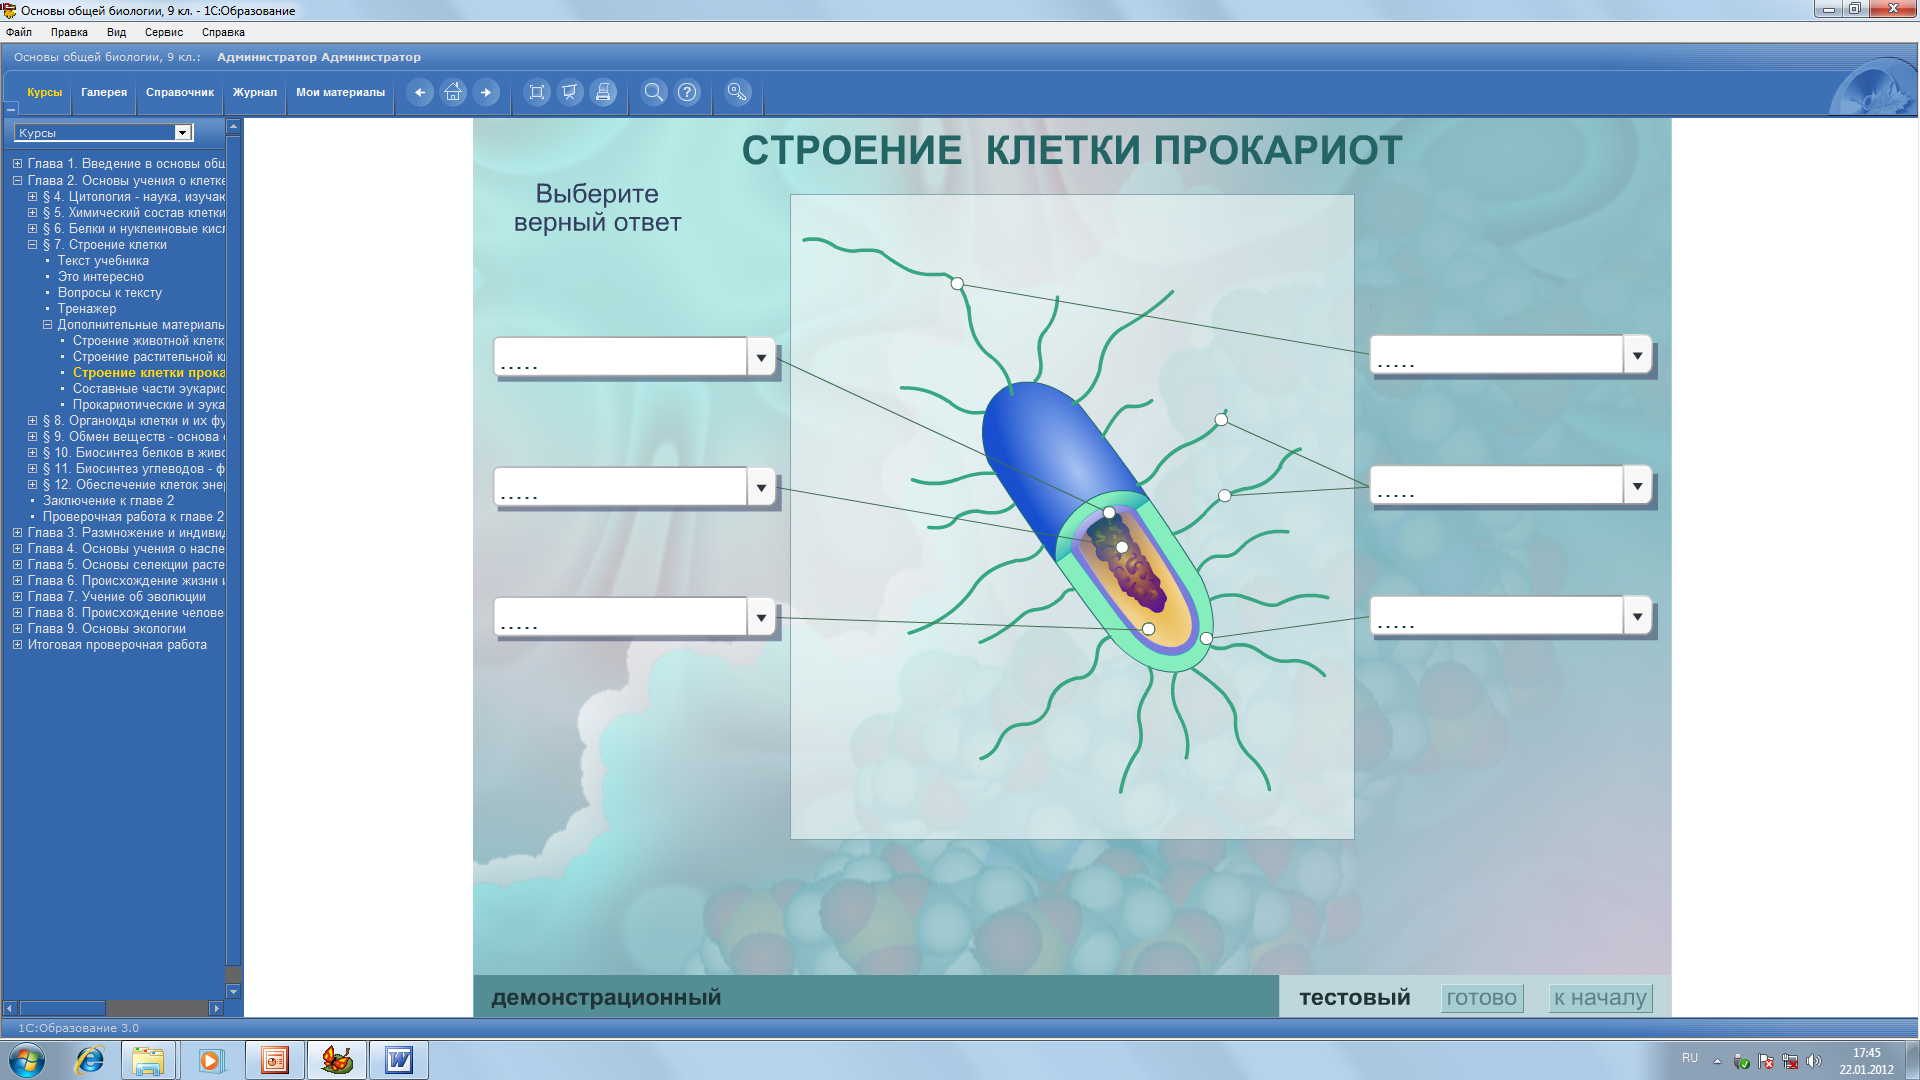Switch to PowerPoint on the taskbar

[274, 1060]
